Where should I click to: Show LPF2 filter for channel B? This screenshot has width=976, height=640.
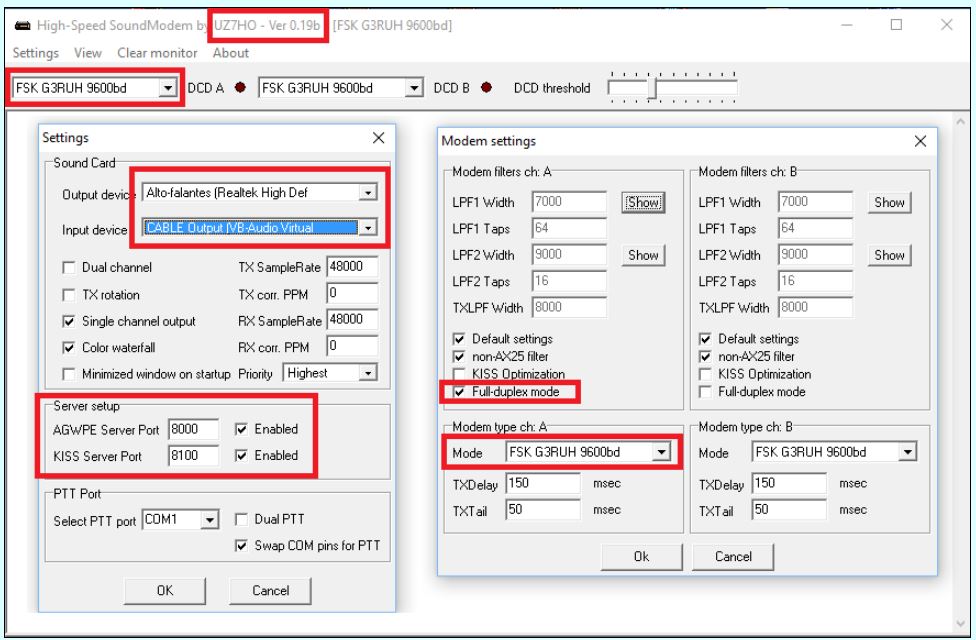coord(889,255)
